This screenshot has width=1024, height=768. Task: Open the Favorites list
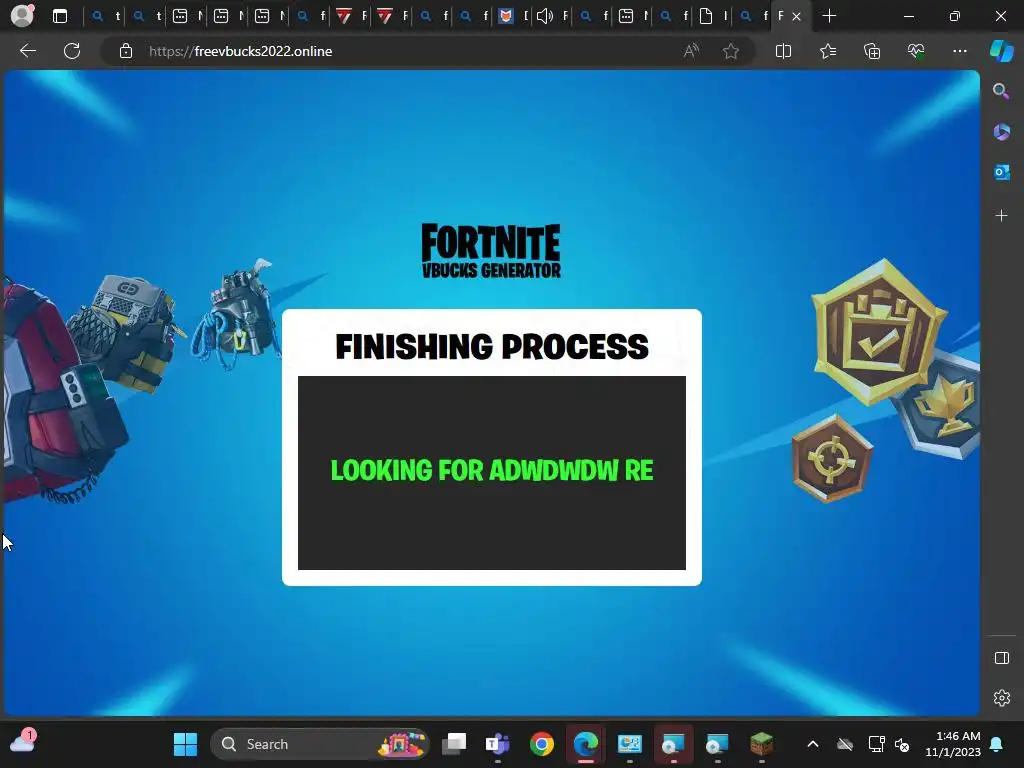827,51
